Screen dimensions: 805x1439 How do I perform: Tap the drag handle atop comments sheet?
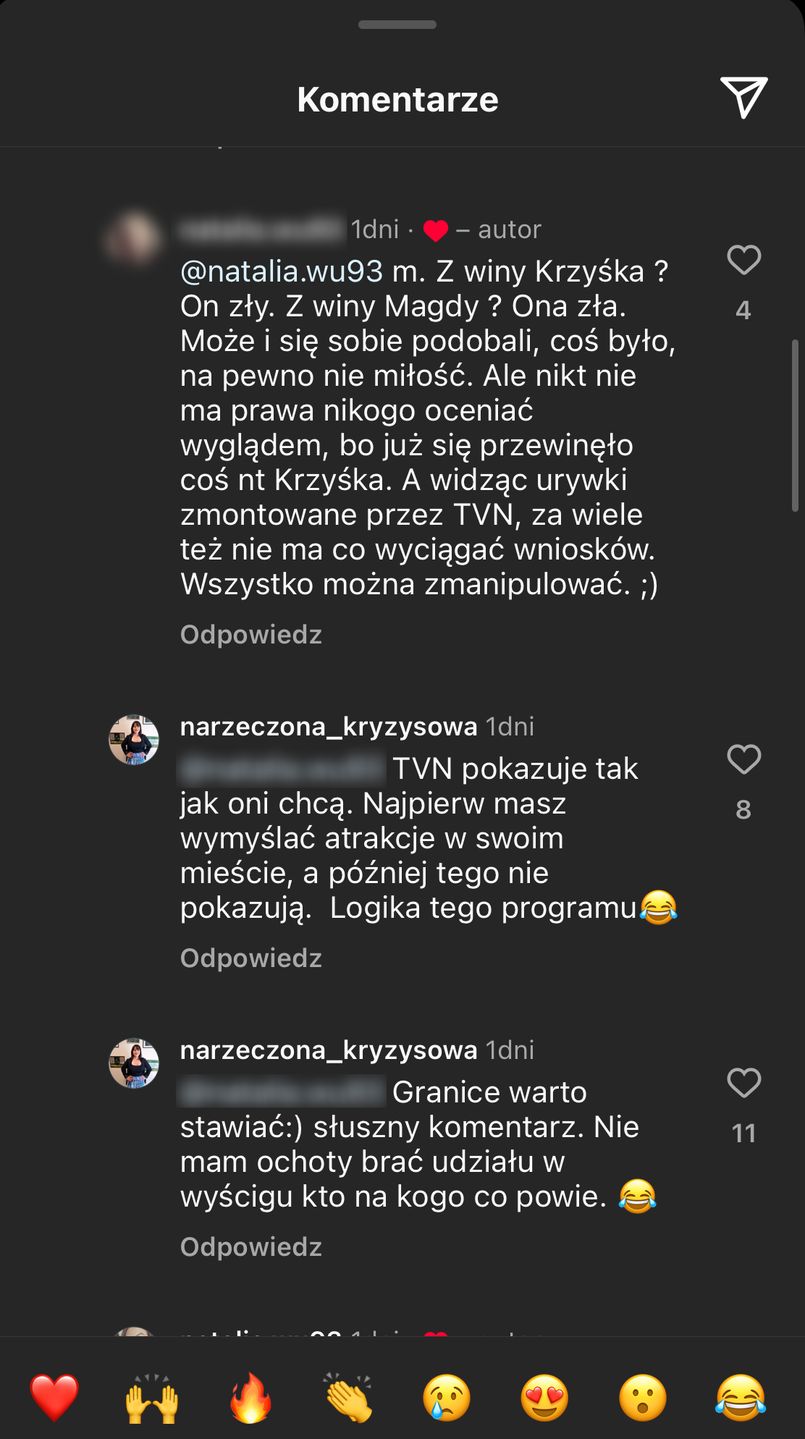[x=397, y=24]
